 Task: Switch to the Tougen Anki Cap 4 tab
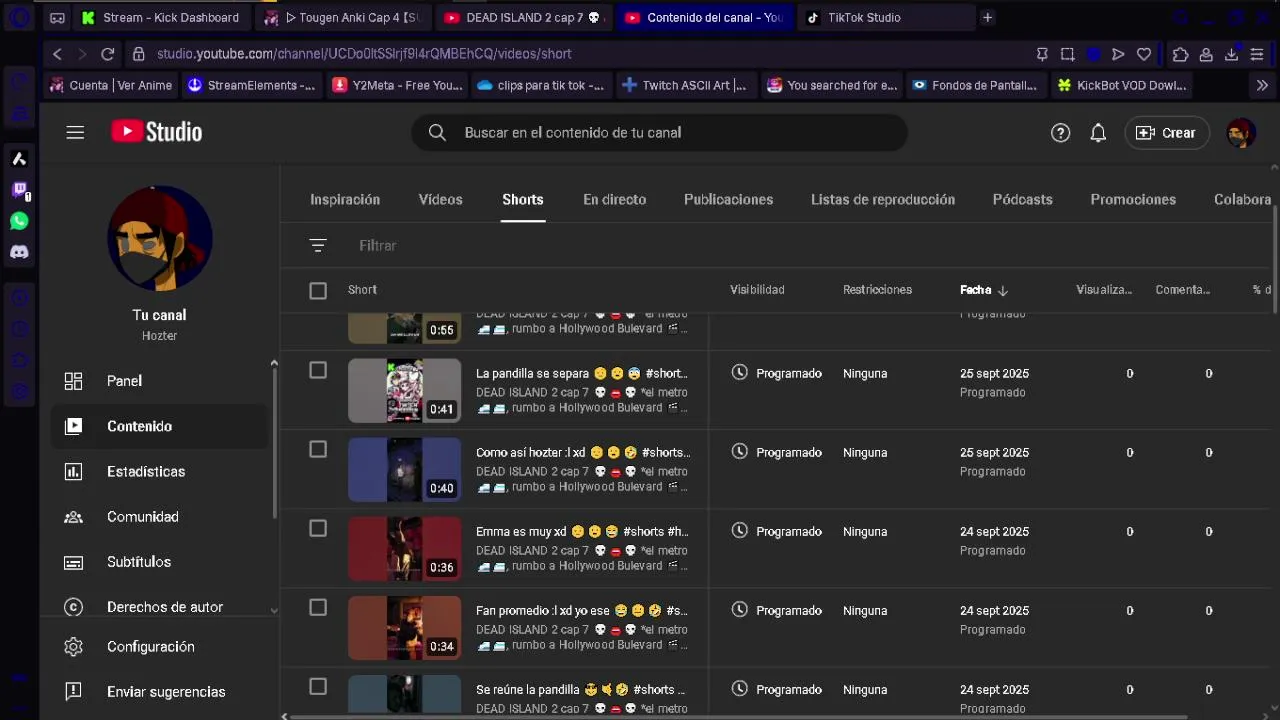[346, 17]
